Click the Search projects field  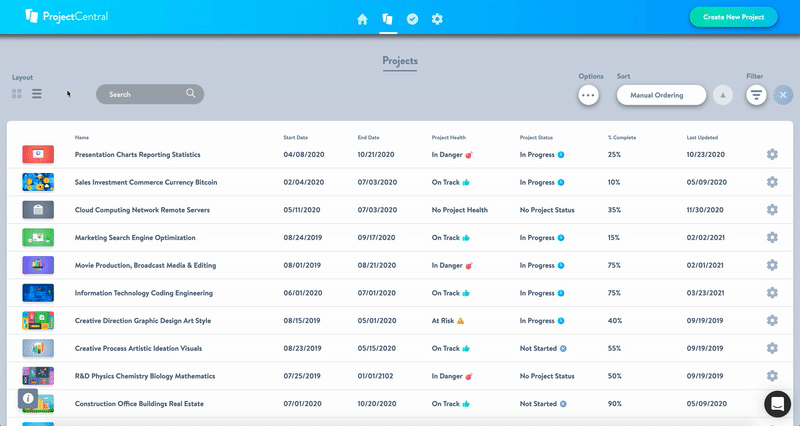[x=150, y=94]
